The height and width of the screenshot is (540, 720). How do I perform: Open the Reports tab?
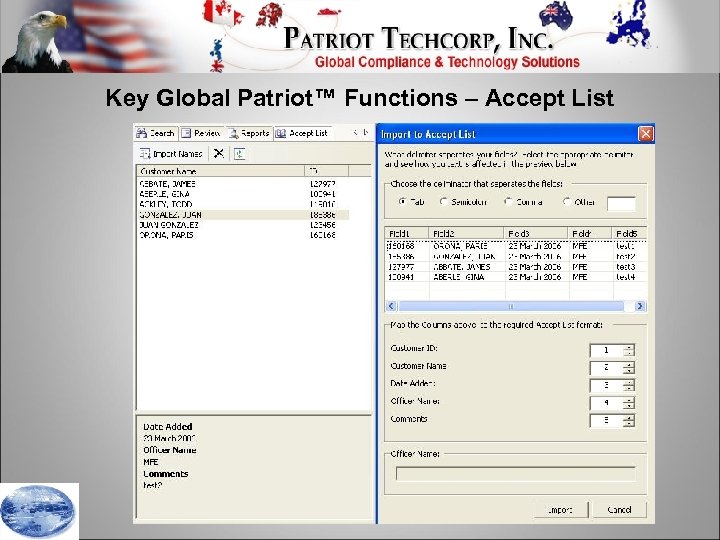pyautogui.click(x=249, y=133)
